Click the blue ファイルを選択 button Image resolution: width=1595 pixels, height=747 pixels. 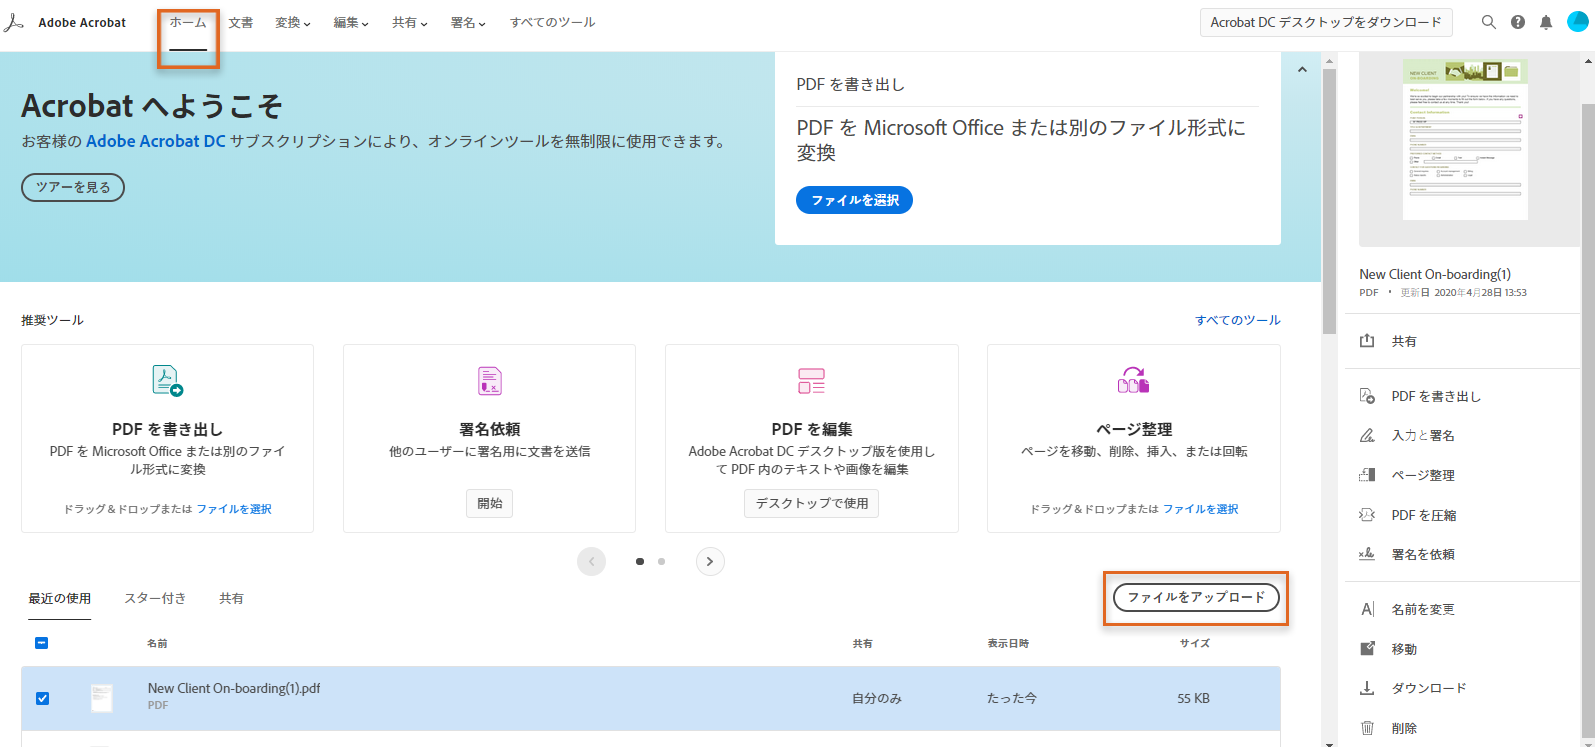854,200
